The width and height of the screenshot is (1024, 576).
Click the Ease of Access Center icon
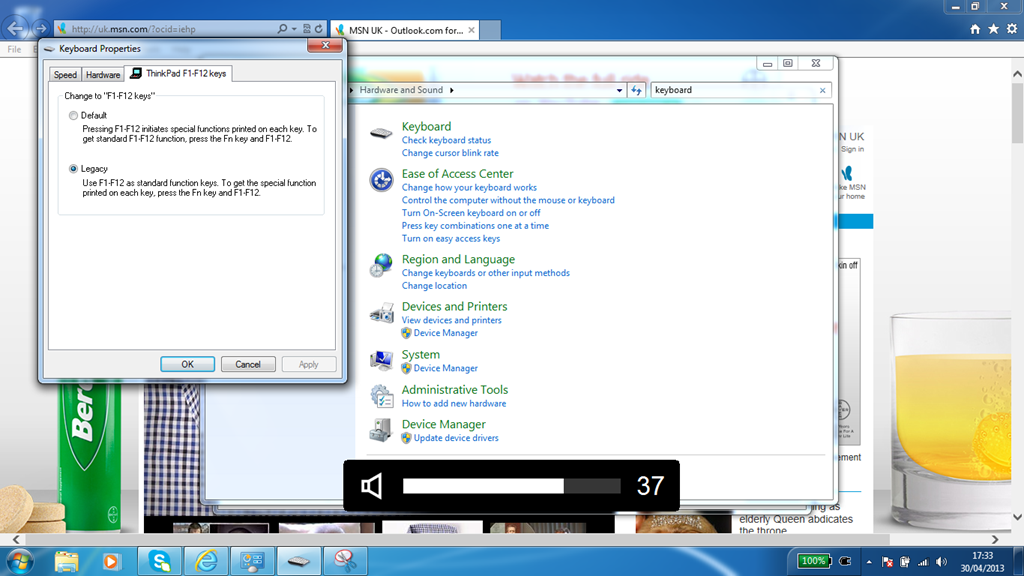(381, 180)
